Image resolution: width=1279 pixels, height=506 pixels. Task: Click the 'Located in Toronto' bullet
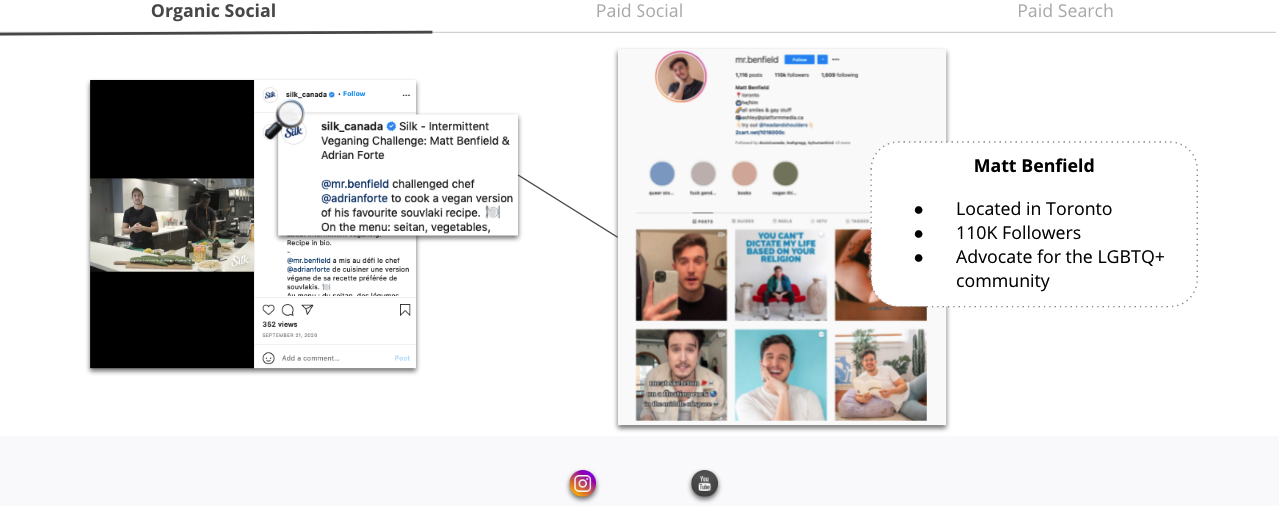click(x=1033, y=209)
